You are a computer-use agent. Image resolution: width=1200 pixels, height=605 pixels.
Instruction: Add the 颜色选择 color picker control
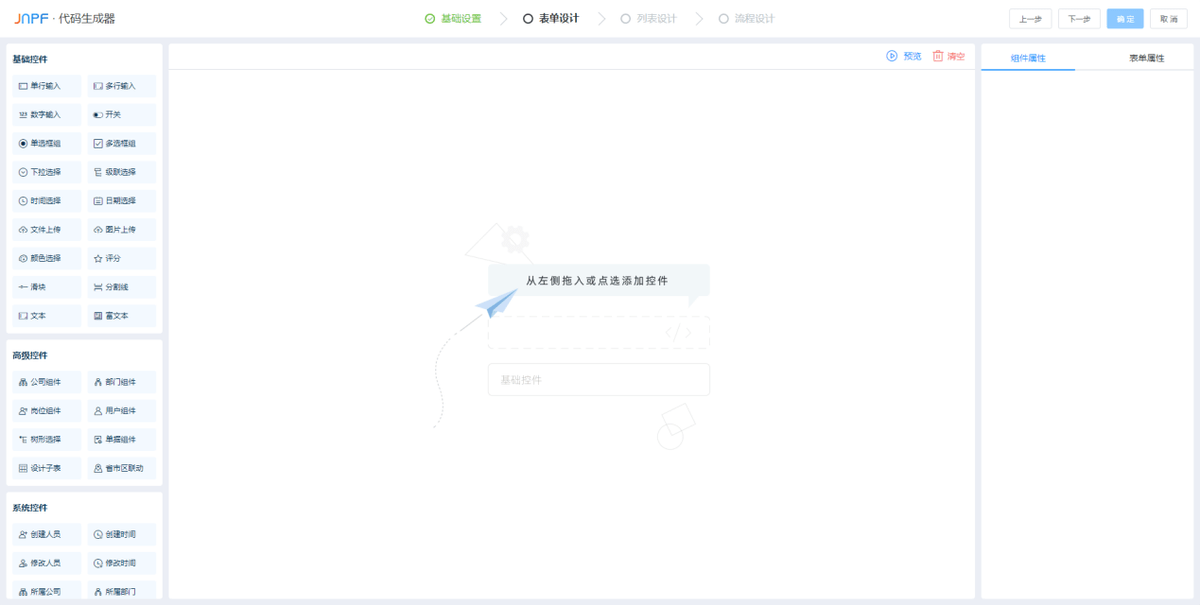(x=48, y=258)
